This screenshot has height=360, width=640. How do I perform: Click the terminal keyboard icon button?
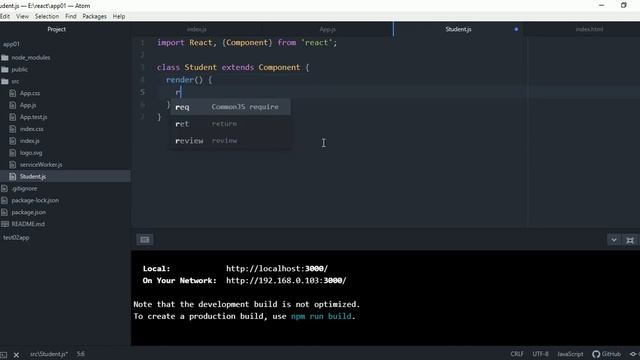click(144, 240)
